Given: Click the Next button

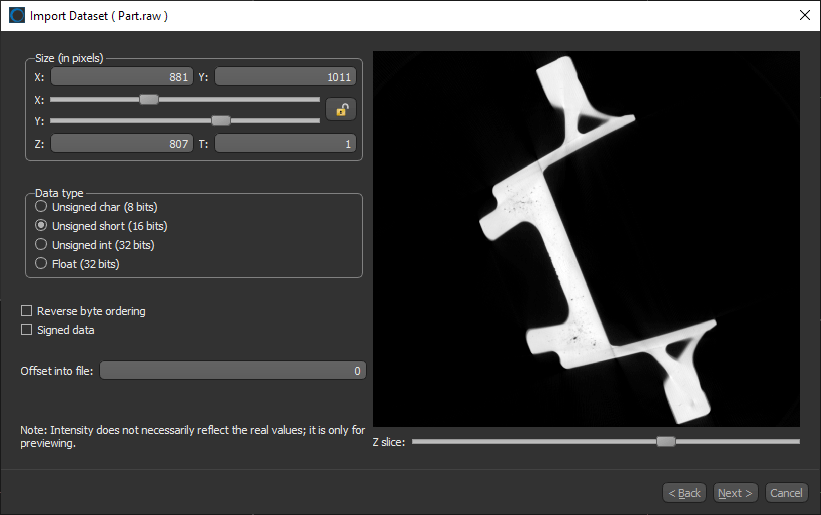Looking at the screenshot, I should point(735,492).
